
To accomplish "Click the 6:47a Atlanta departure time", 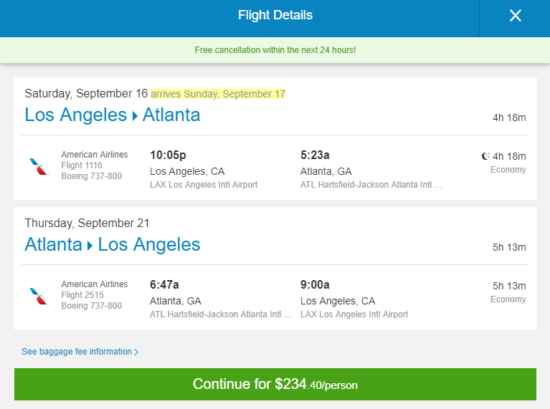I will [164, 285].
